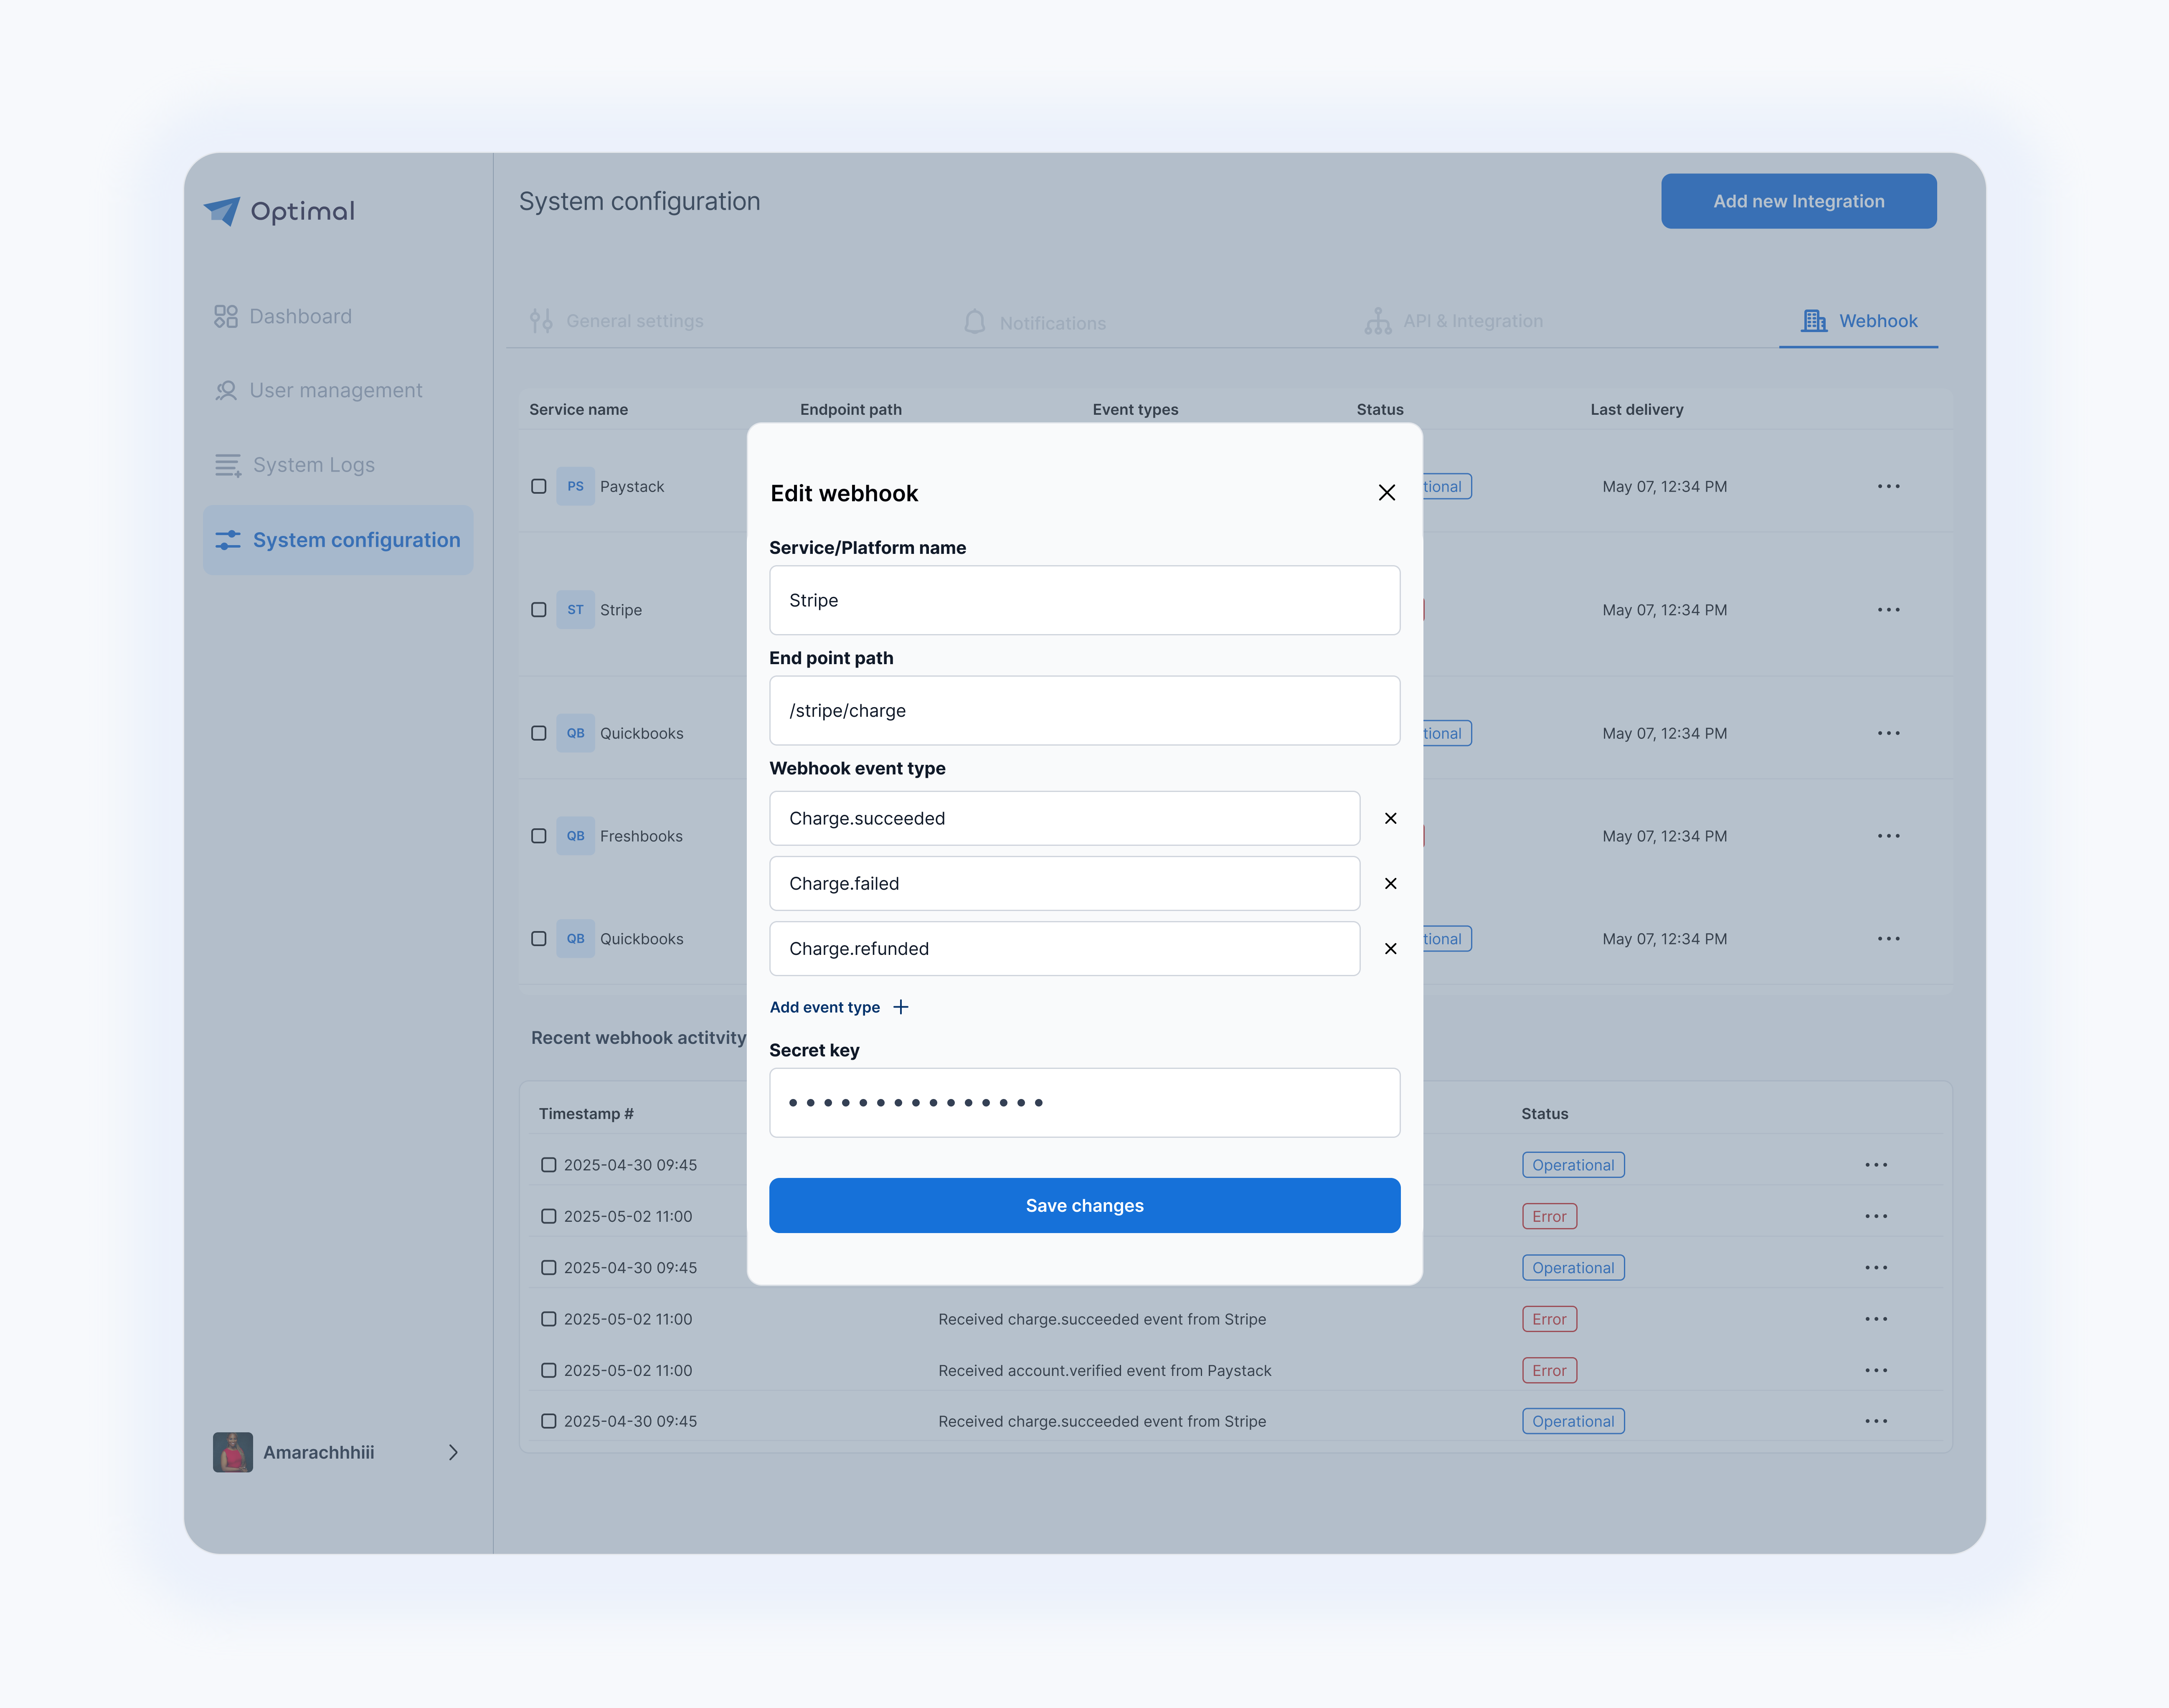Click the Add new Integration button
This screenshot has width=2169, height=1708.
pyautogui.click(x=1798, y=201)
